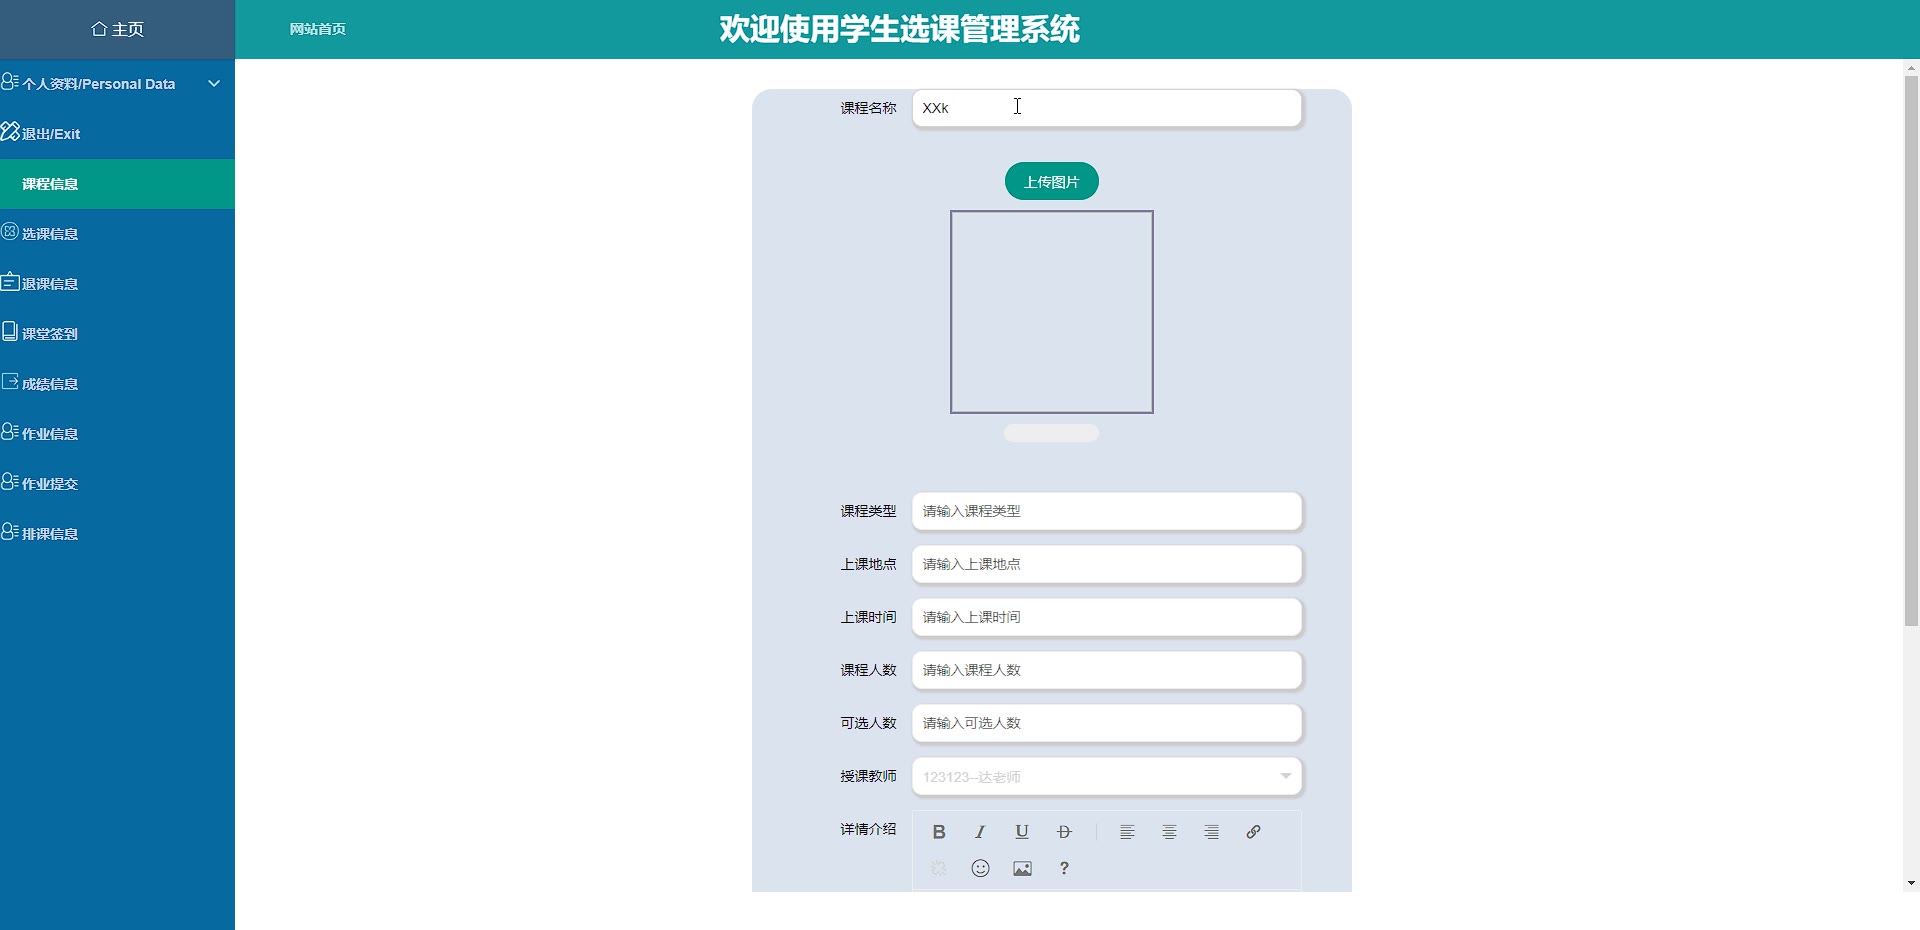Align editor text to the left

(1127, 832)
